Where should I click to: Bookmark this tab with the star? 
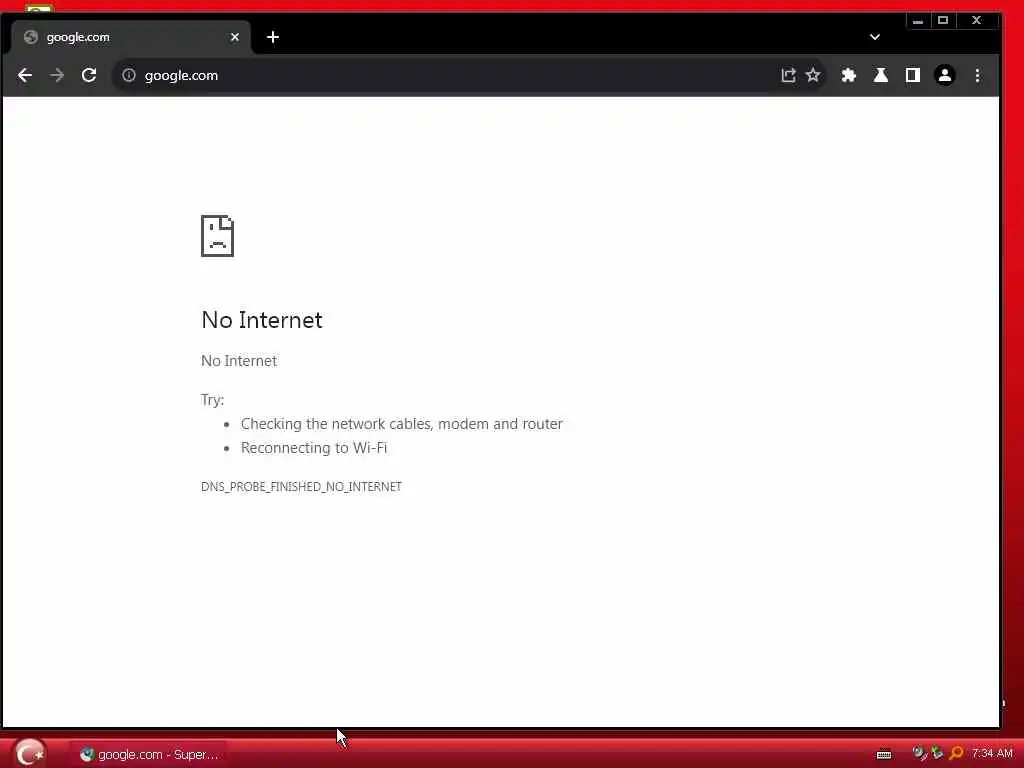(813, 75)
